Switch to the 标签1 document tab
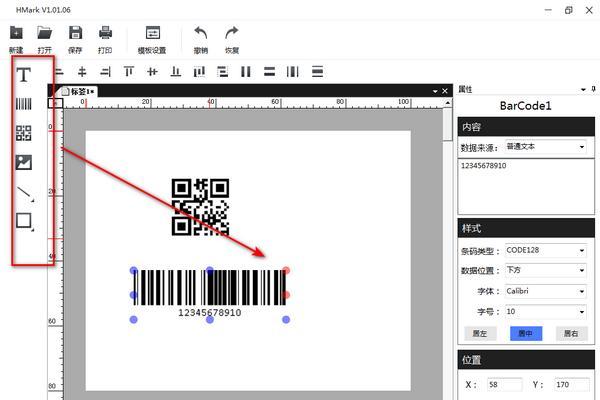 77,91
